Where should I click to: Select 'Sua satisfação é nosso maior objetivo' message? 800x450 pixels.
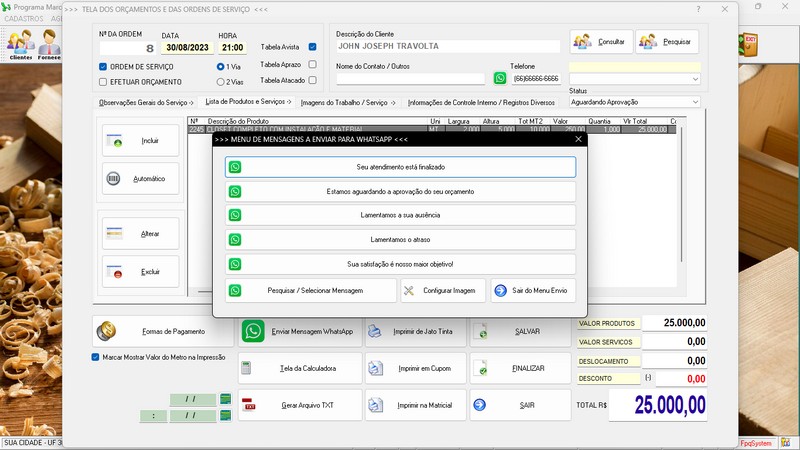point(401,264)
